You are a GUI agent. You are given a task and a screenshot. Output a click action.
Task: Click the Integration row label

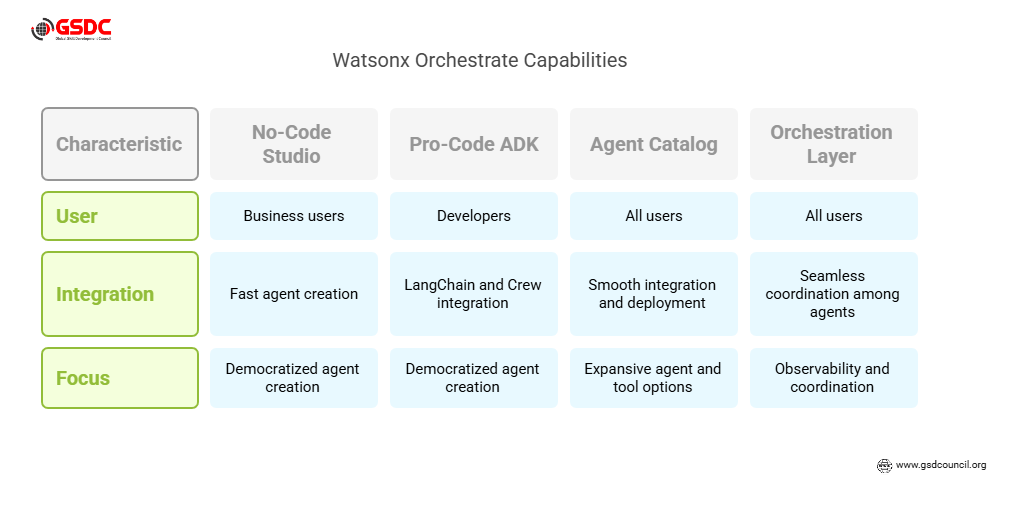[x=120, y=294]
